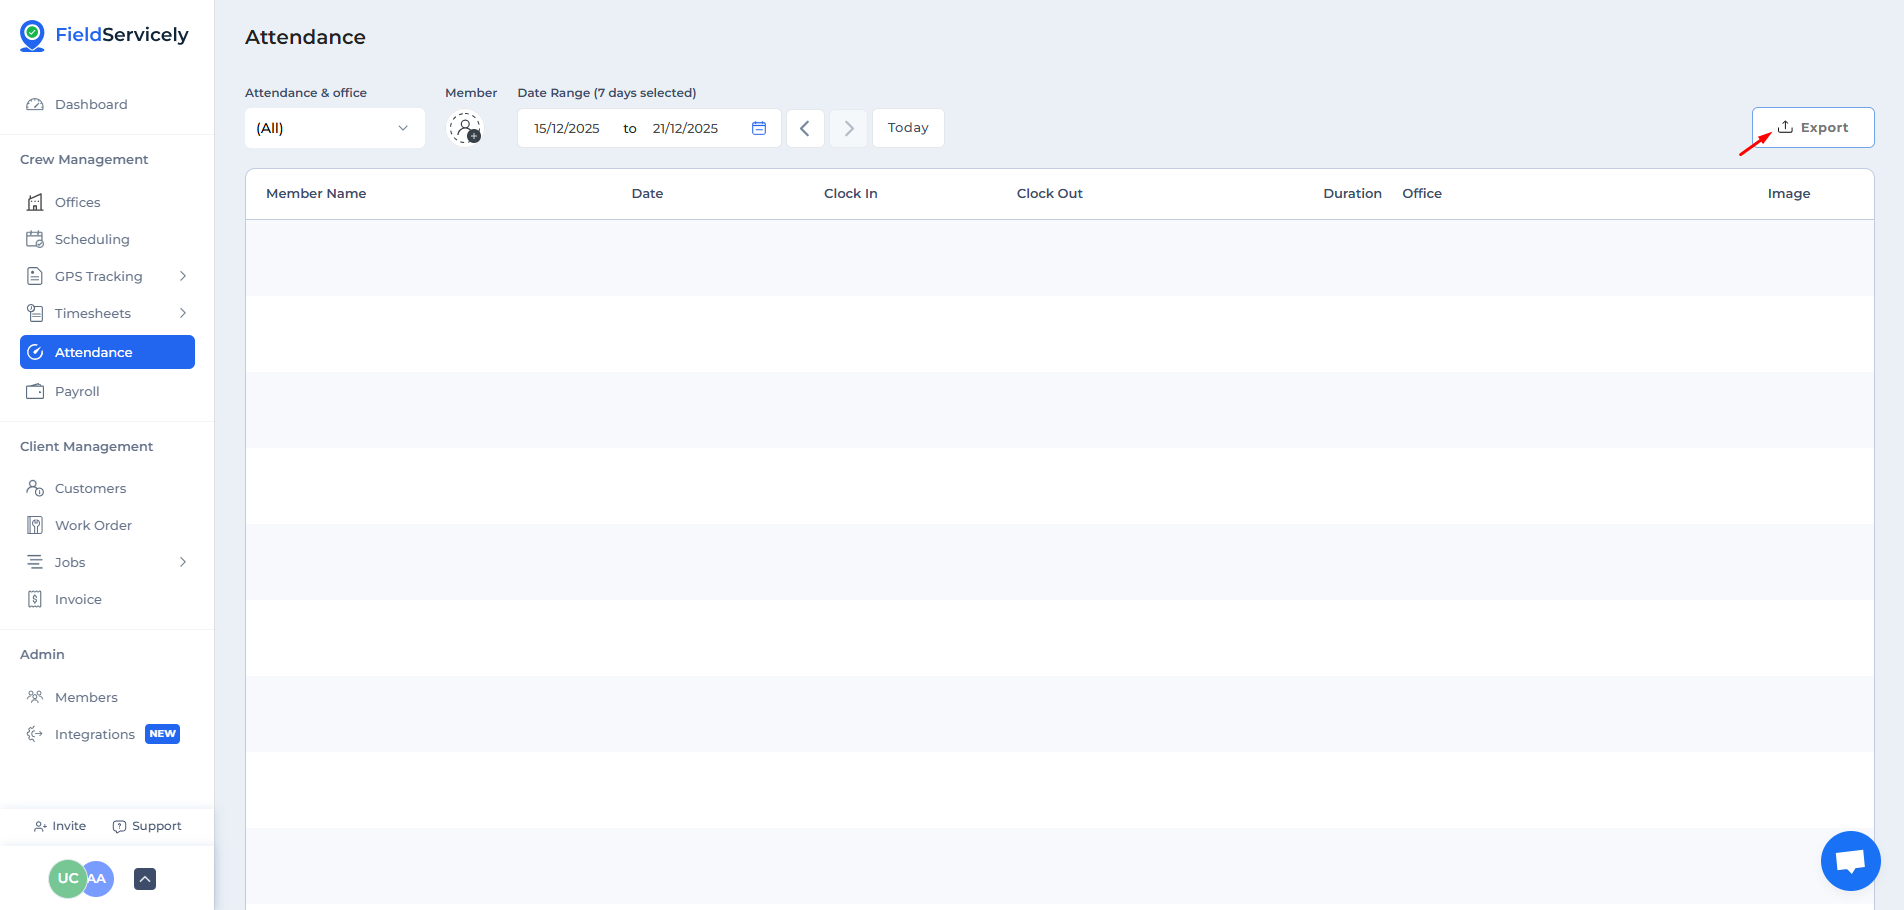Open the Attendance & office dropdown

point(334,128)
